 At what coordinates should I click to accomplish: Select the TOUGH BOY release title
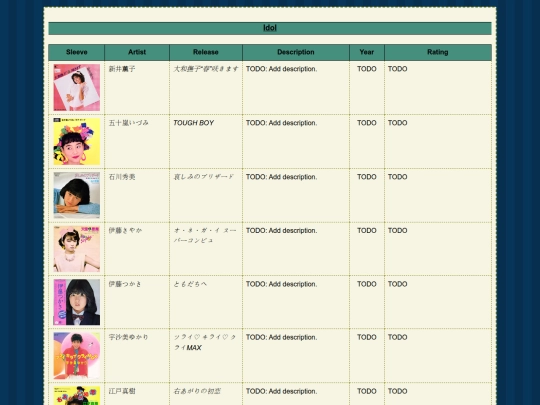coord(194,123)
